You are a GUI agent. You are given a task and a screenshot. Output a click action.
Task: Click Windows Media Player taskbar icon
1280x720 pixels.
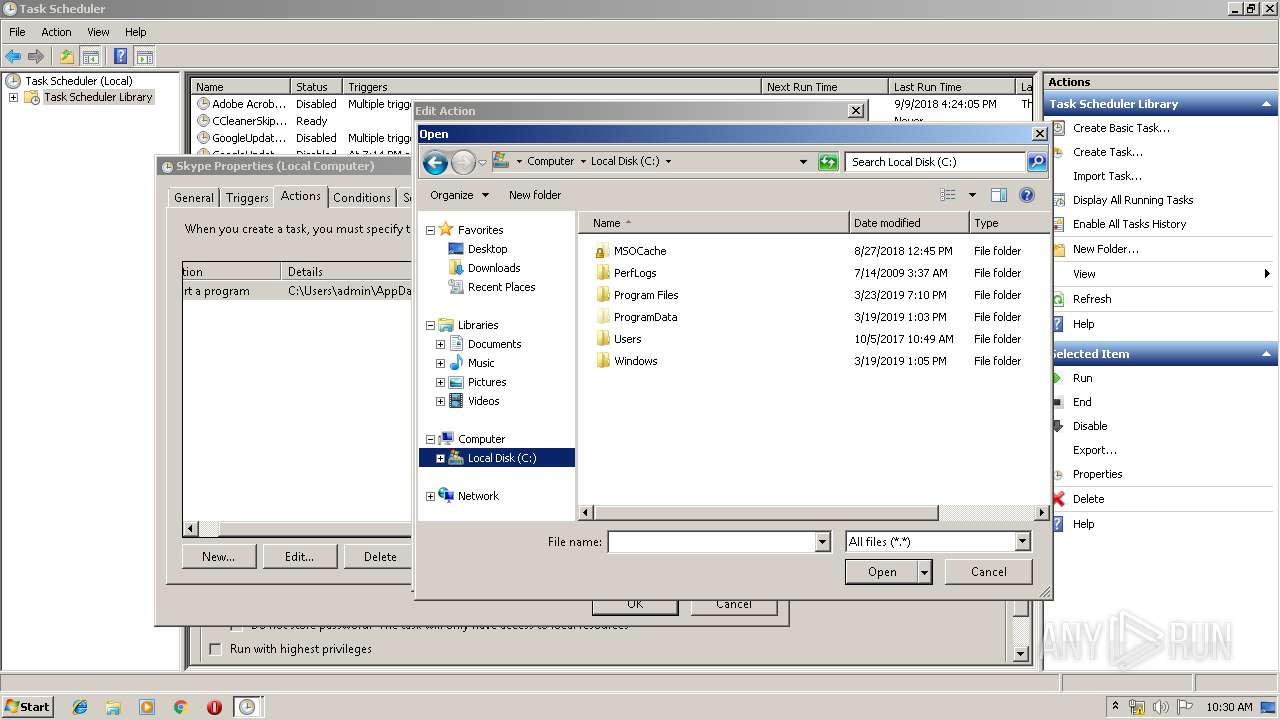147,707
